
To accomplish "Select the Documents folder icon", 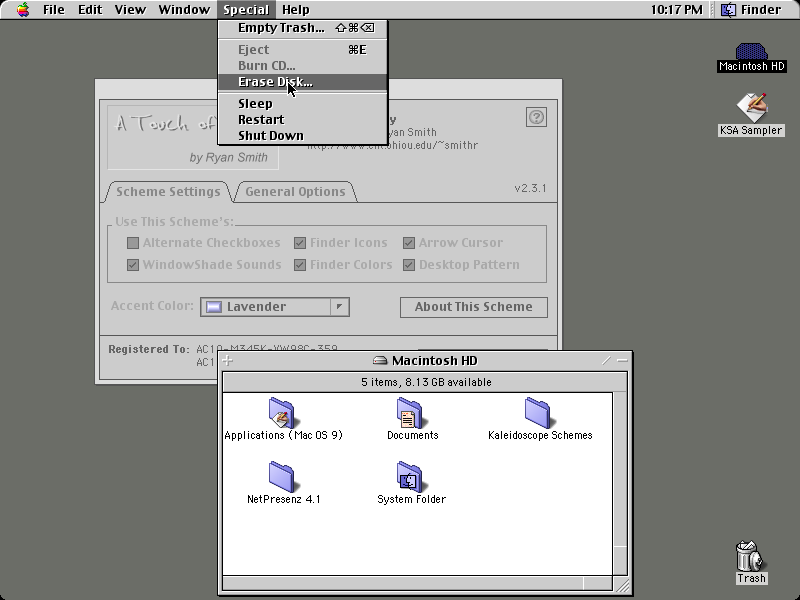I will click(x=410, y=413).
